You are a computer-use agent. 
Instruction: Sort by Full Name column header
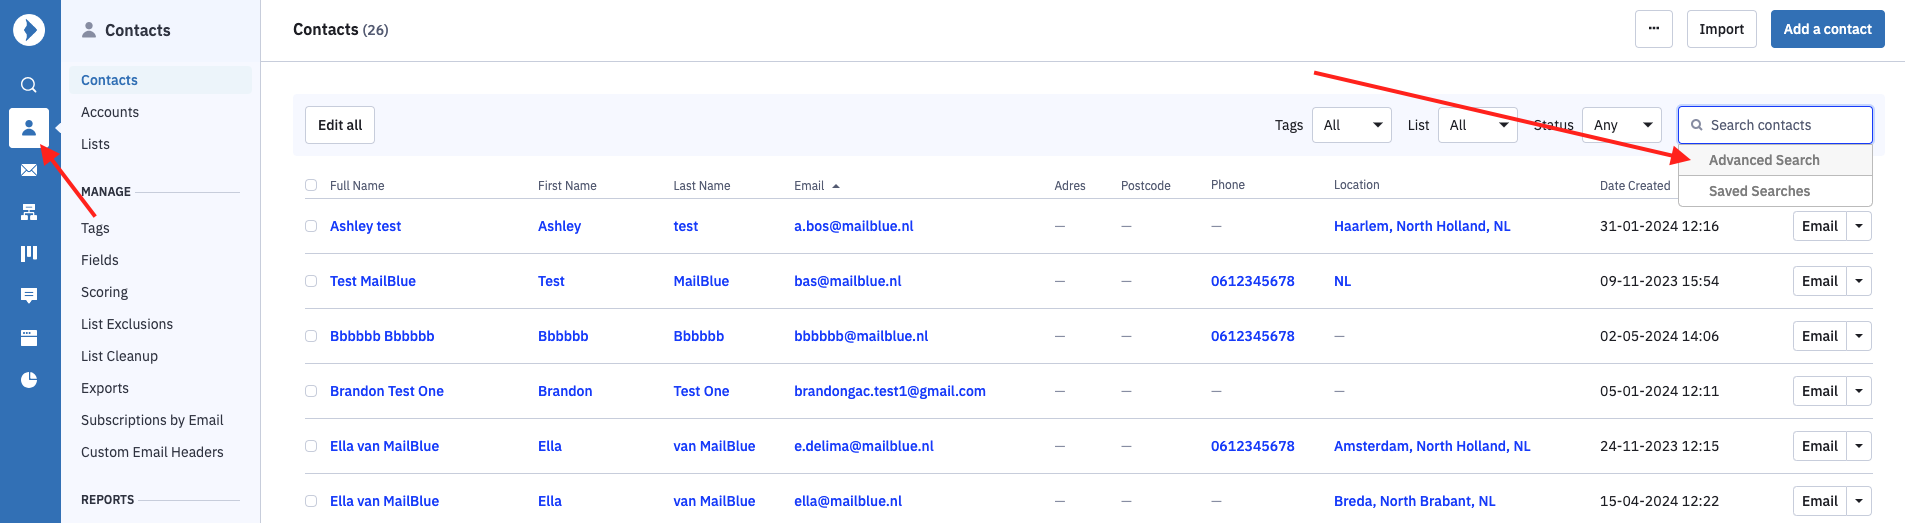tap(357, 186)
